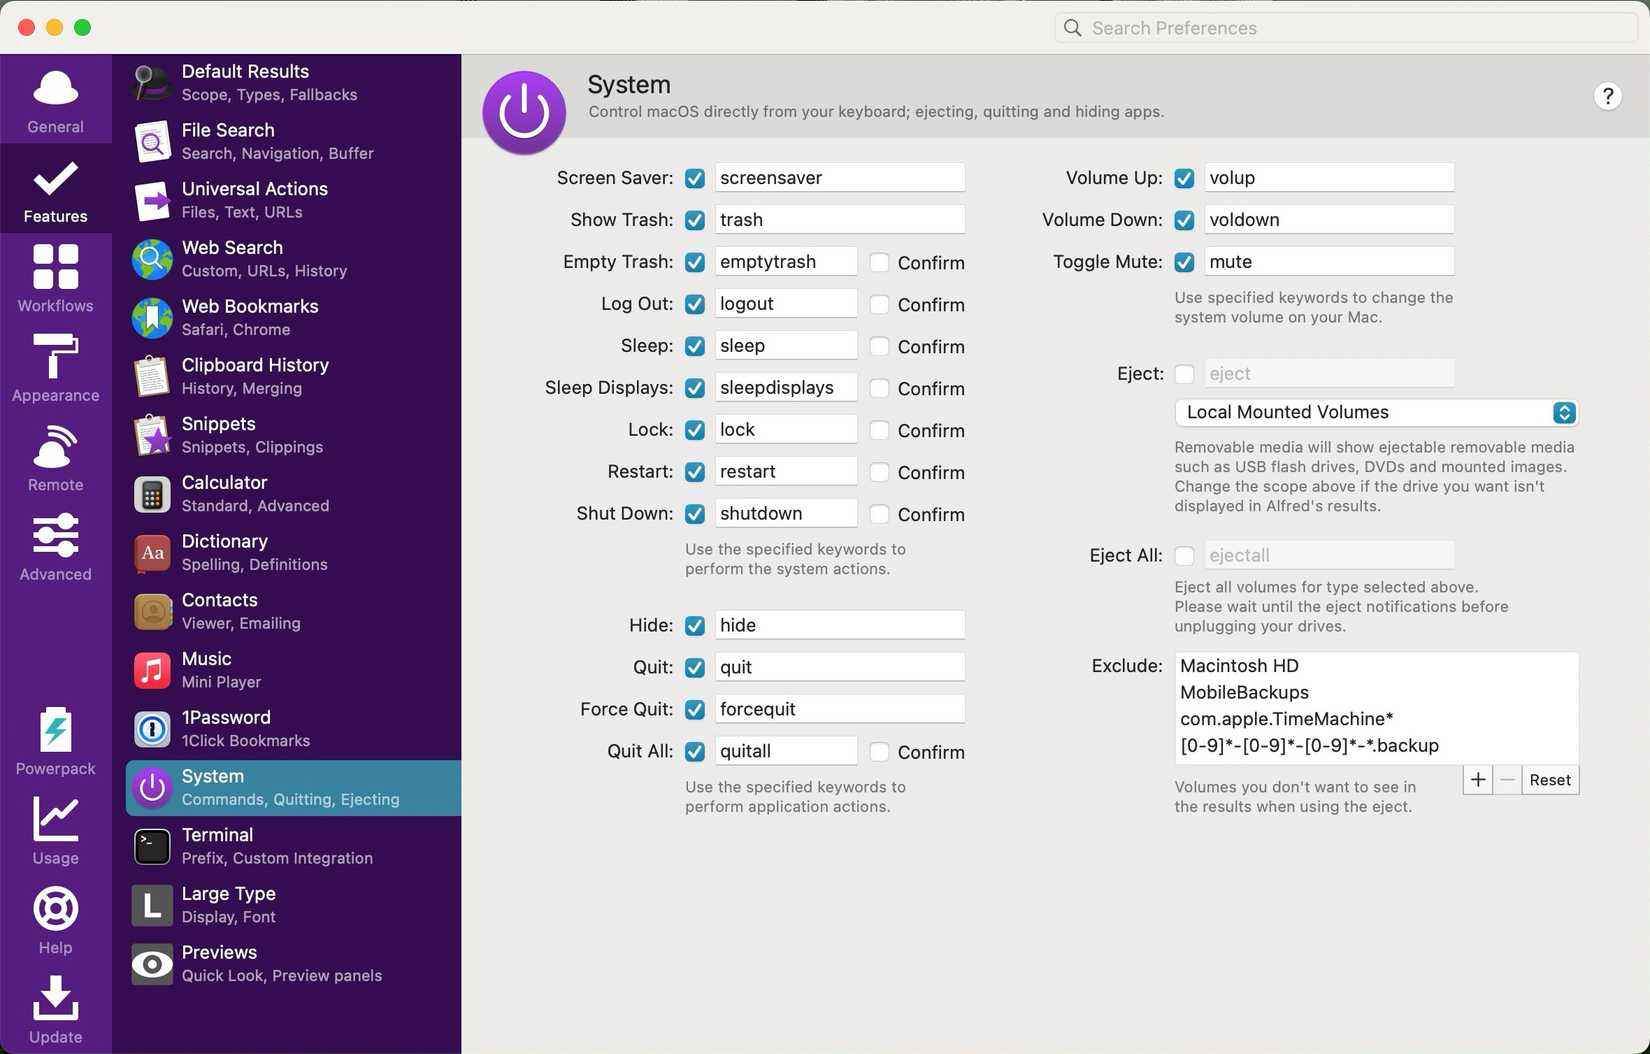The height and width of the screenshot is (1054, 1650).
Task: Select the Dictionary Aa icon
Action: coord(151,553)
